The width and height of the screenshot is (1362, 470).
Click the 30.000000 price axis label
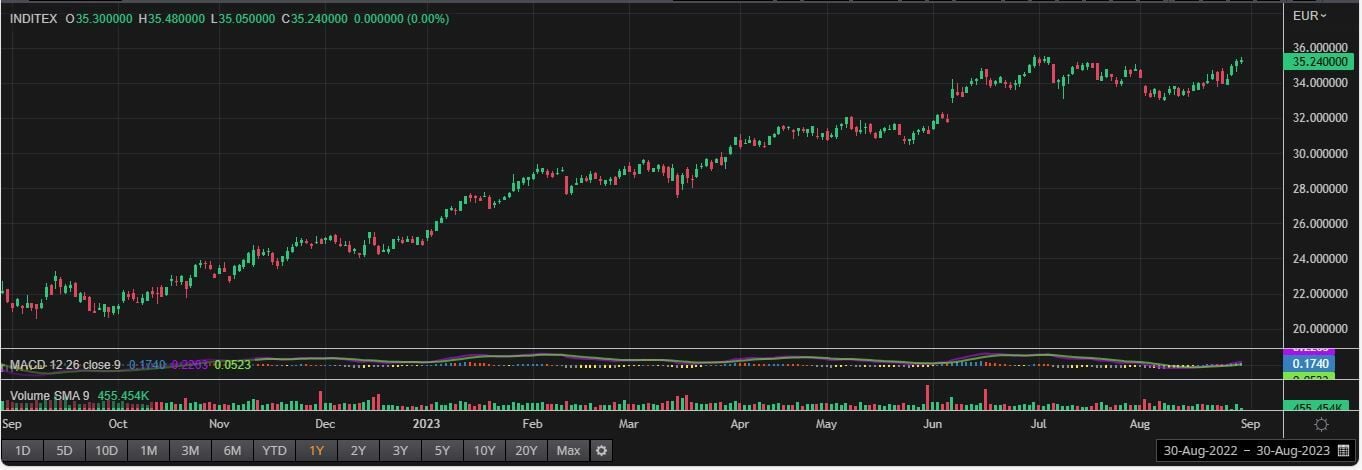tap(1320, 153)
